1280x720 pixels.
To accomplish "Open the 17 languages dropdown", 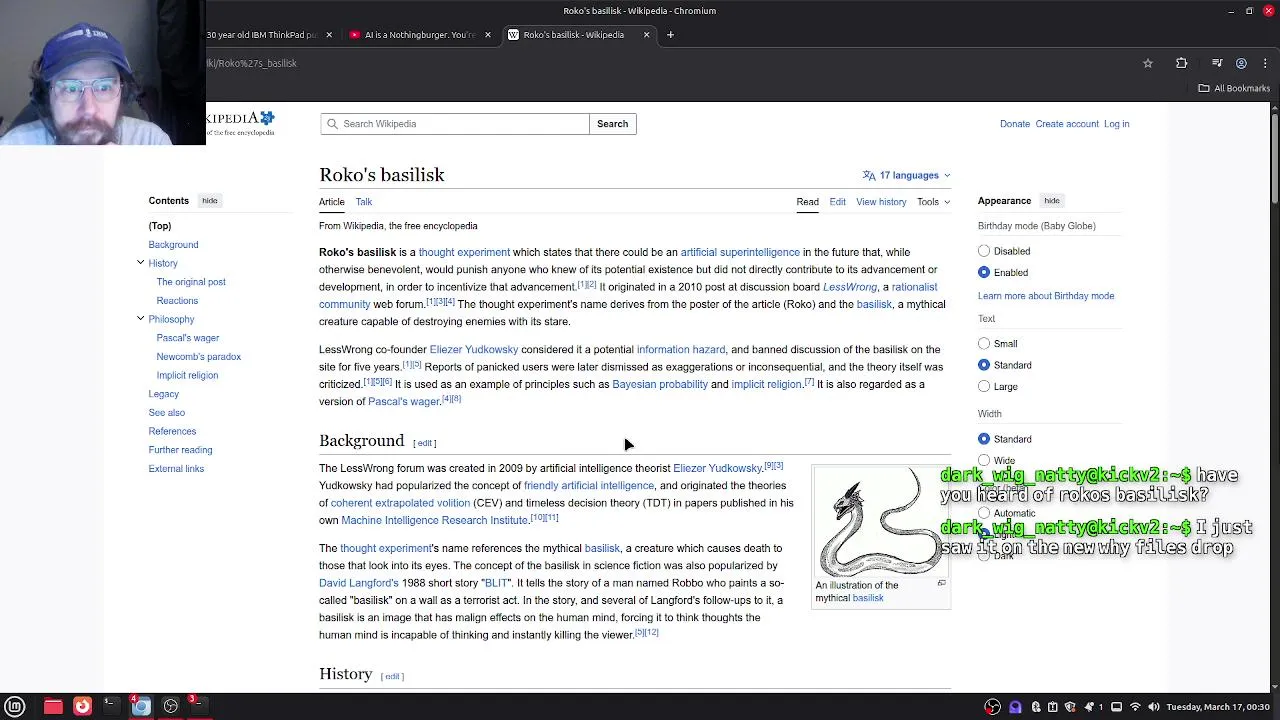I will coord(907,175).
